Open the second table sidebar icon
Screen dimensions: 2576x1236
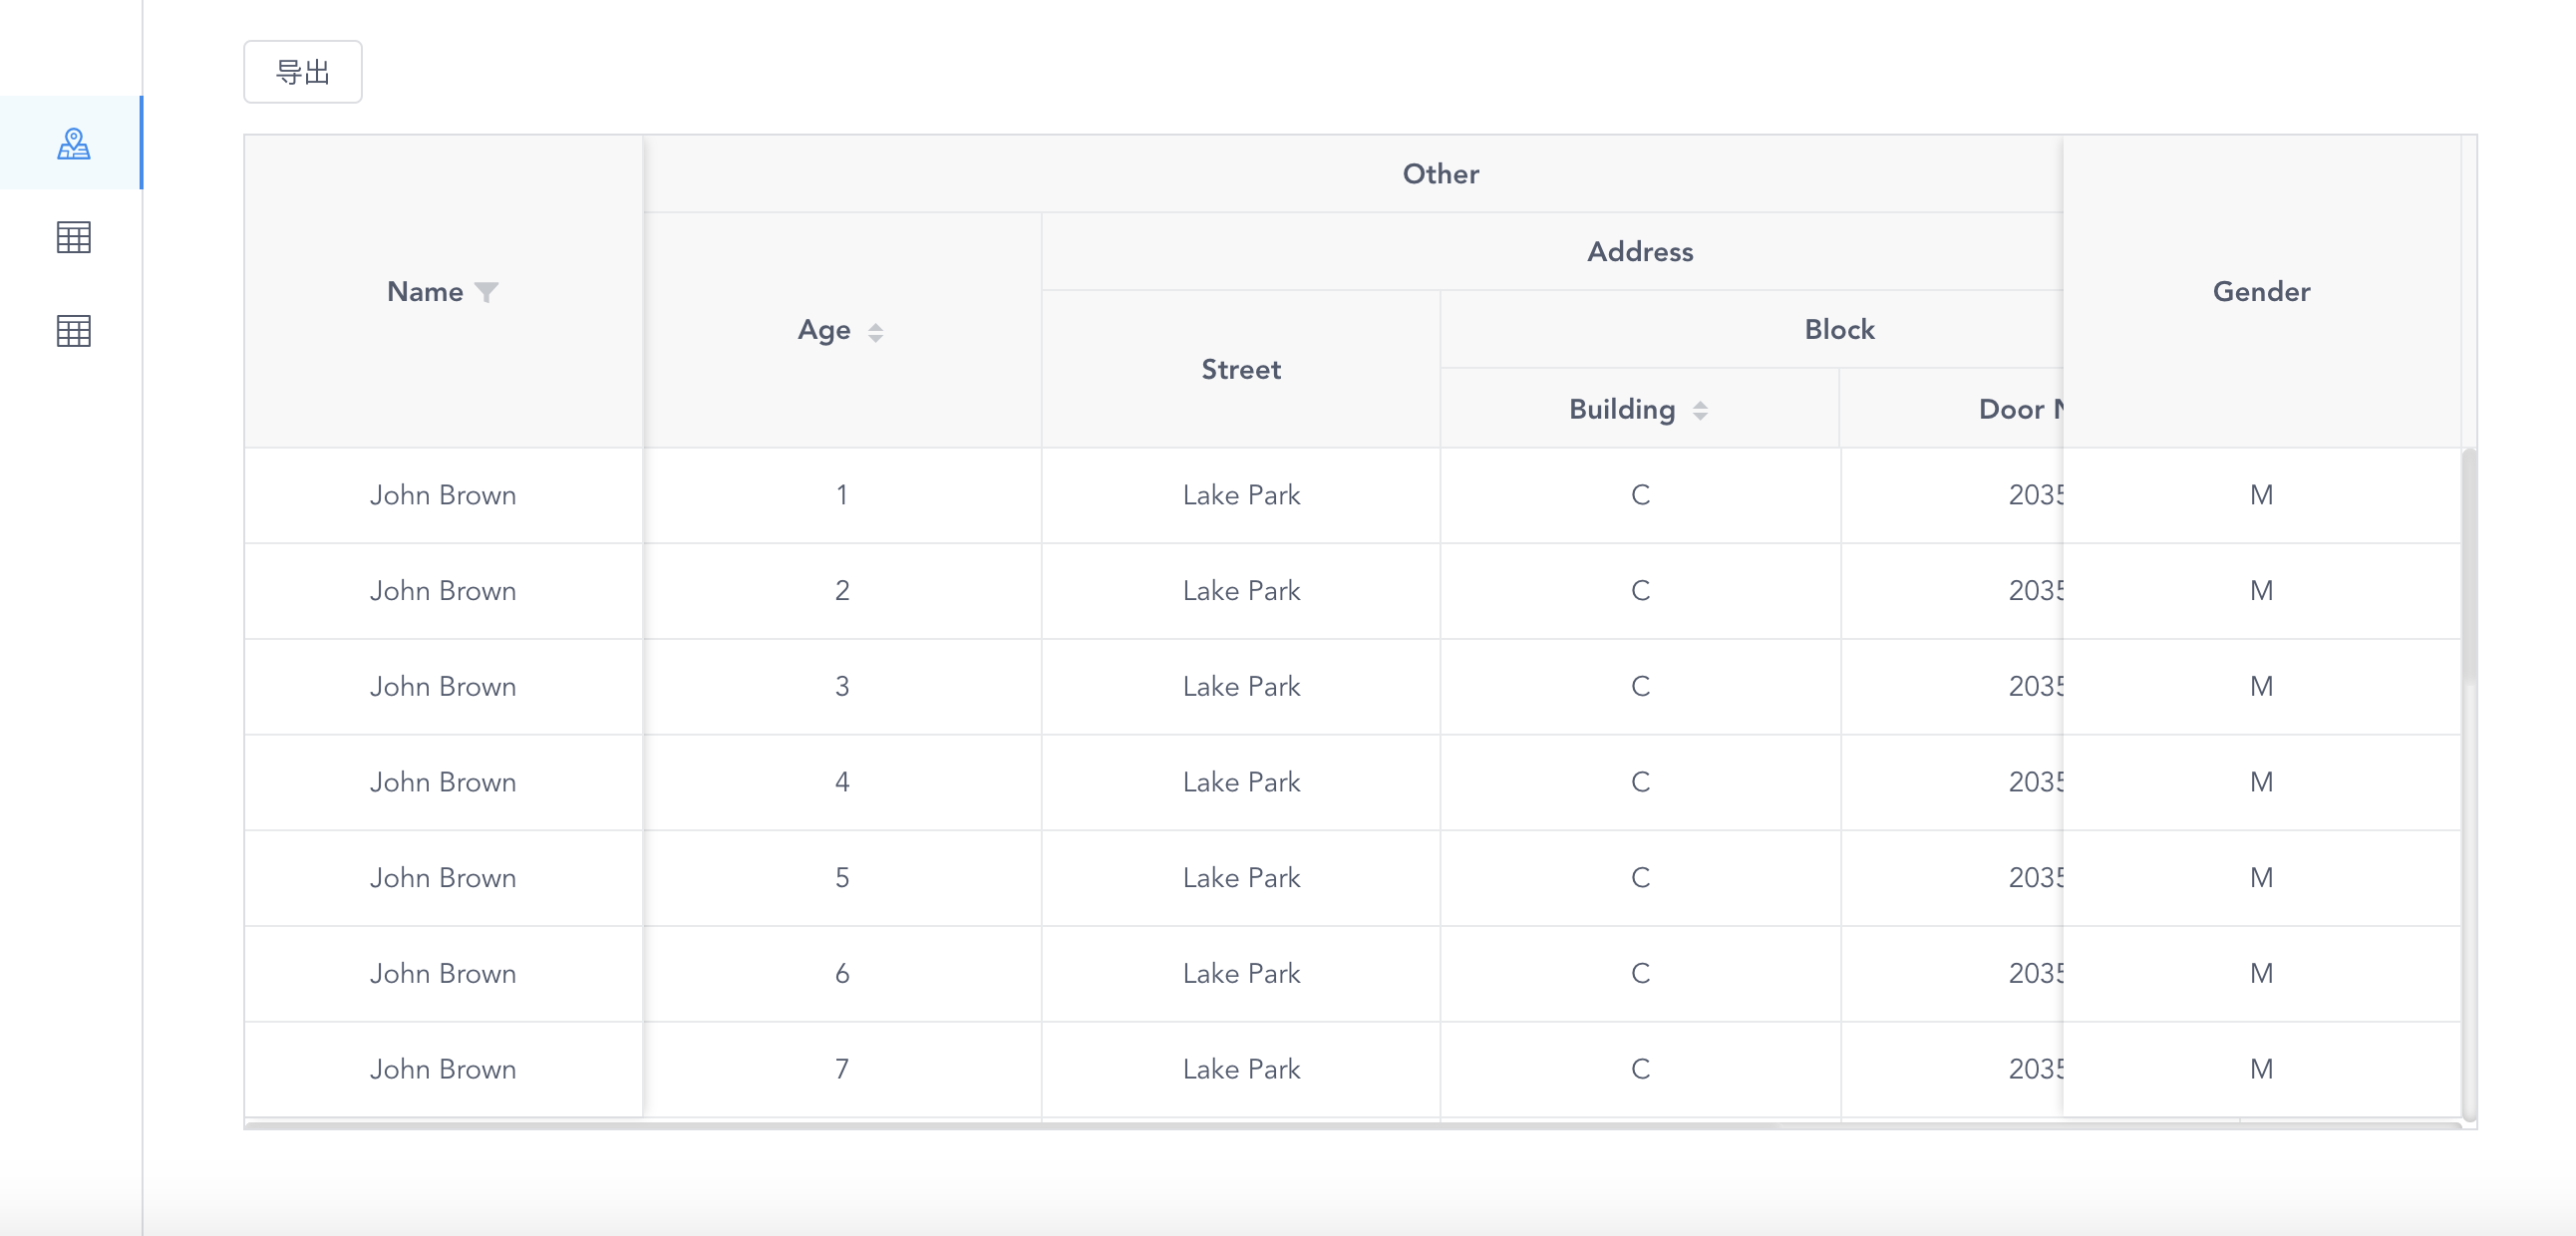[73, 331]
